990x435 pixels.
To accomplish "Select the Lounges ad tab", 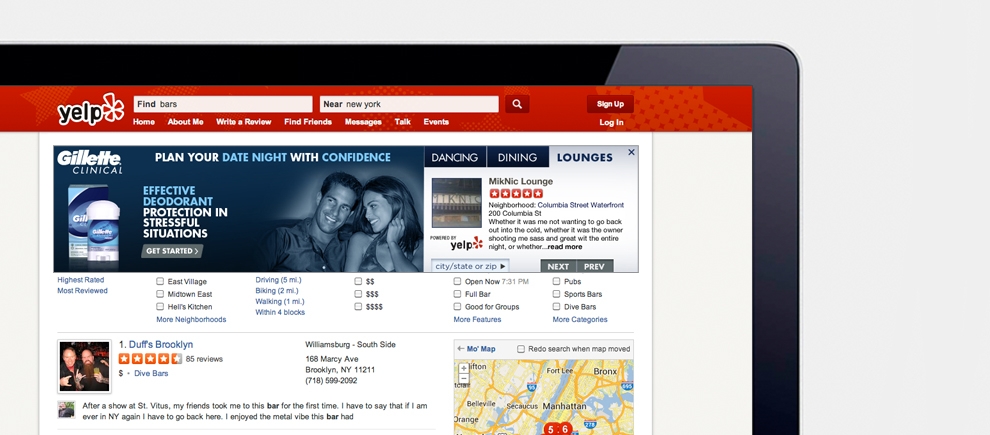I will pos(585,158).
